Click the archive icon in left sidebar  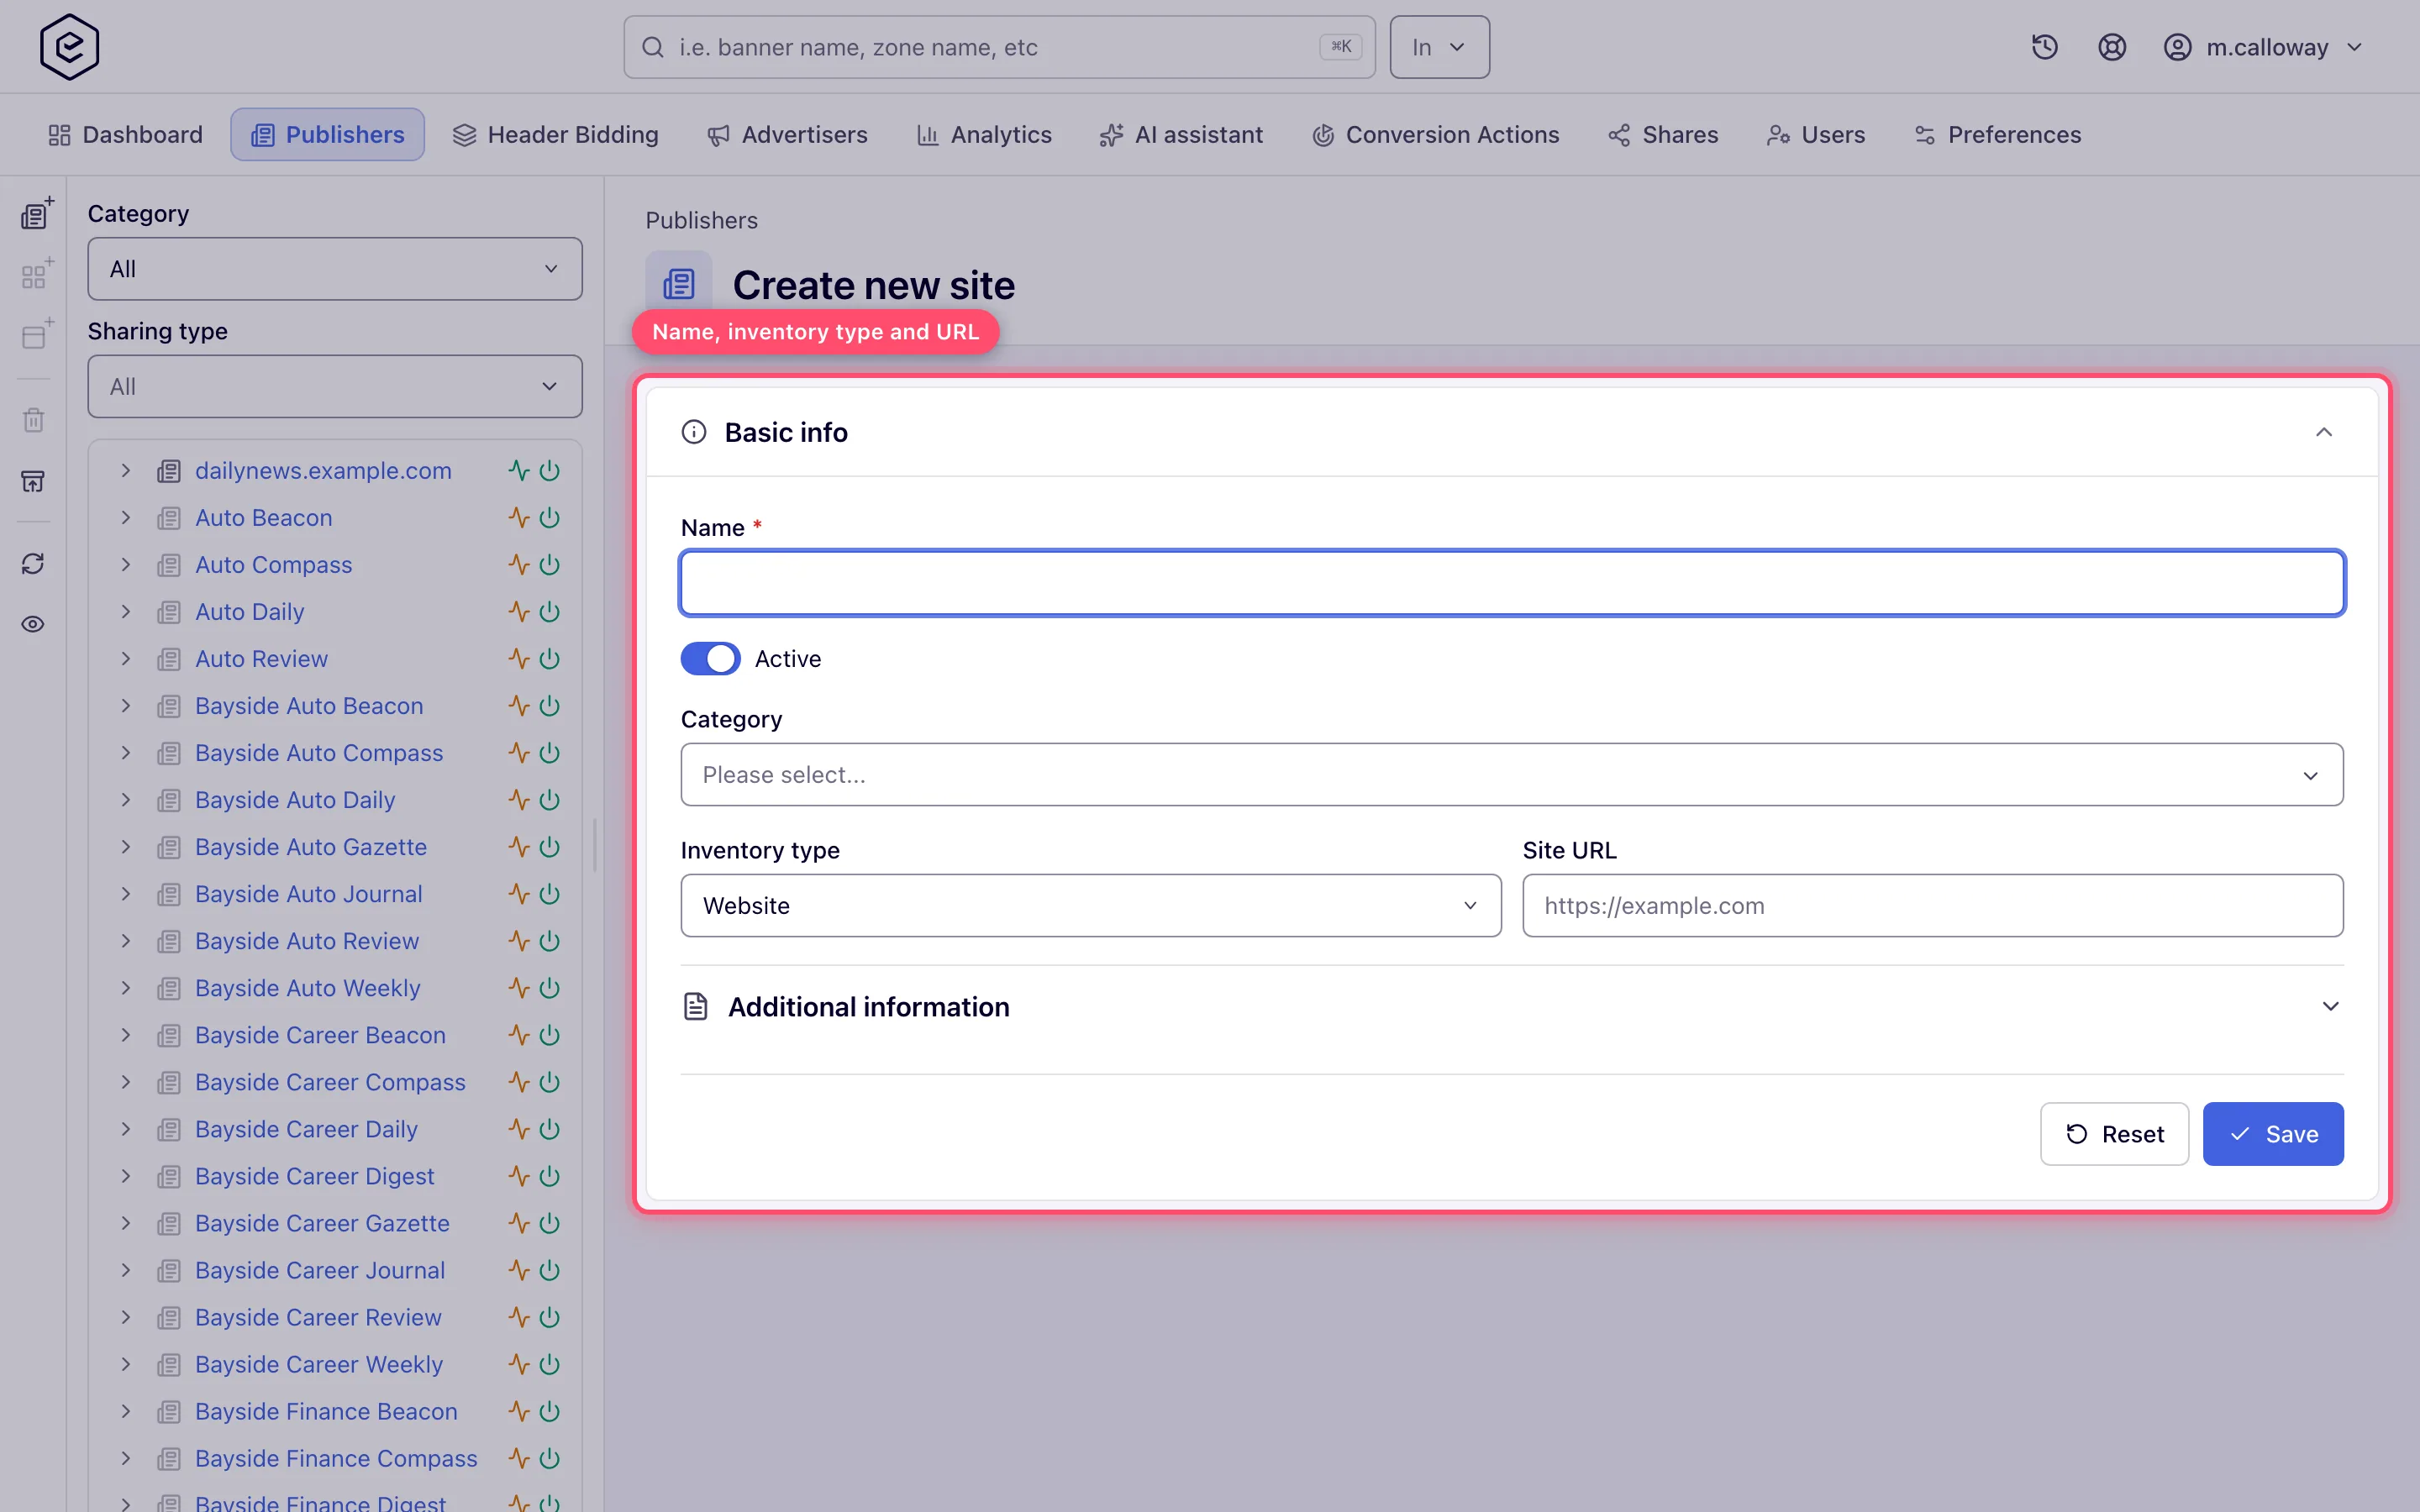[x=33, y=482]
